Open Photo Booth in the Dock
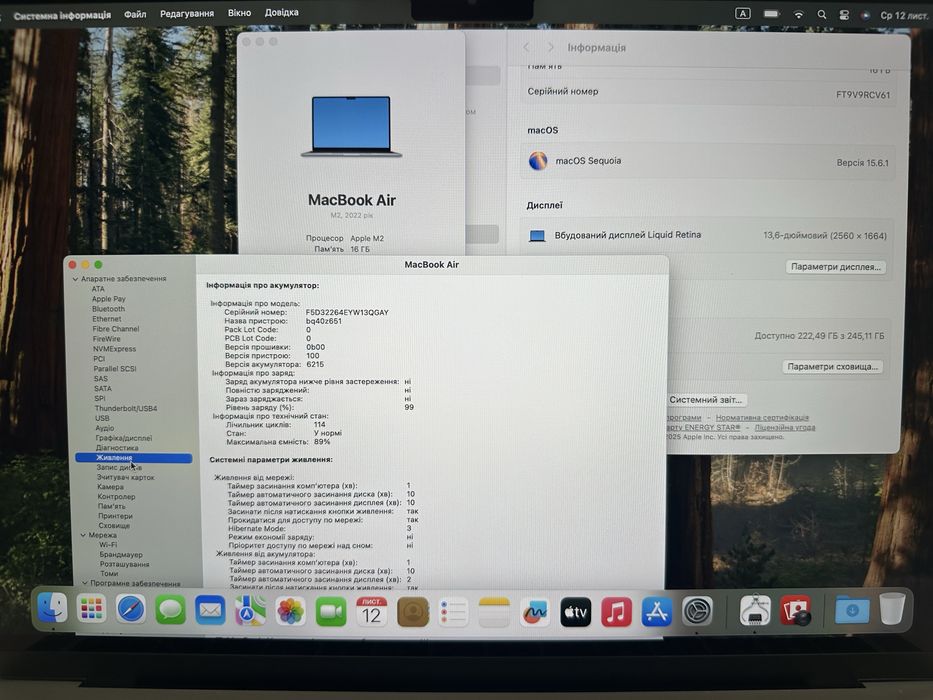933x700 pixels. pyautogui.click(x=796, y=610)
